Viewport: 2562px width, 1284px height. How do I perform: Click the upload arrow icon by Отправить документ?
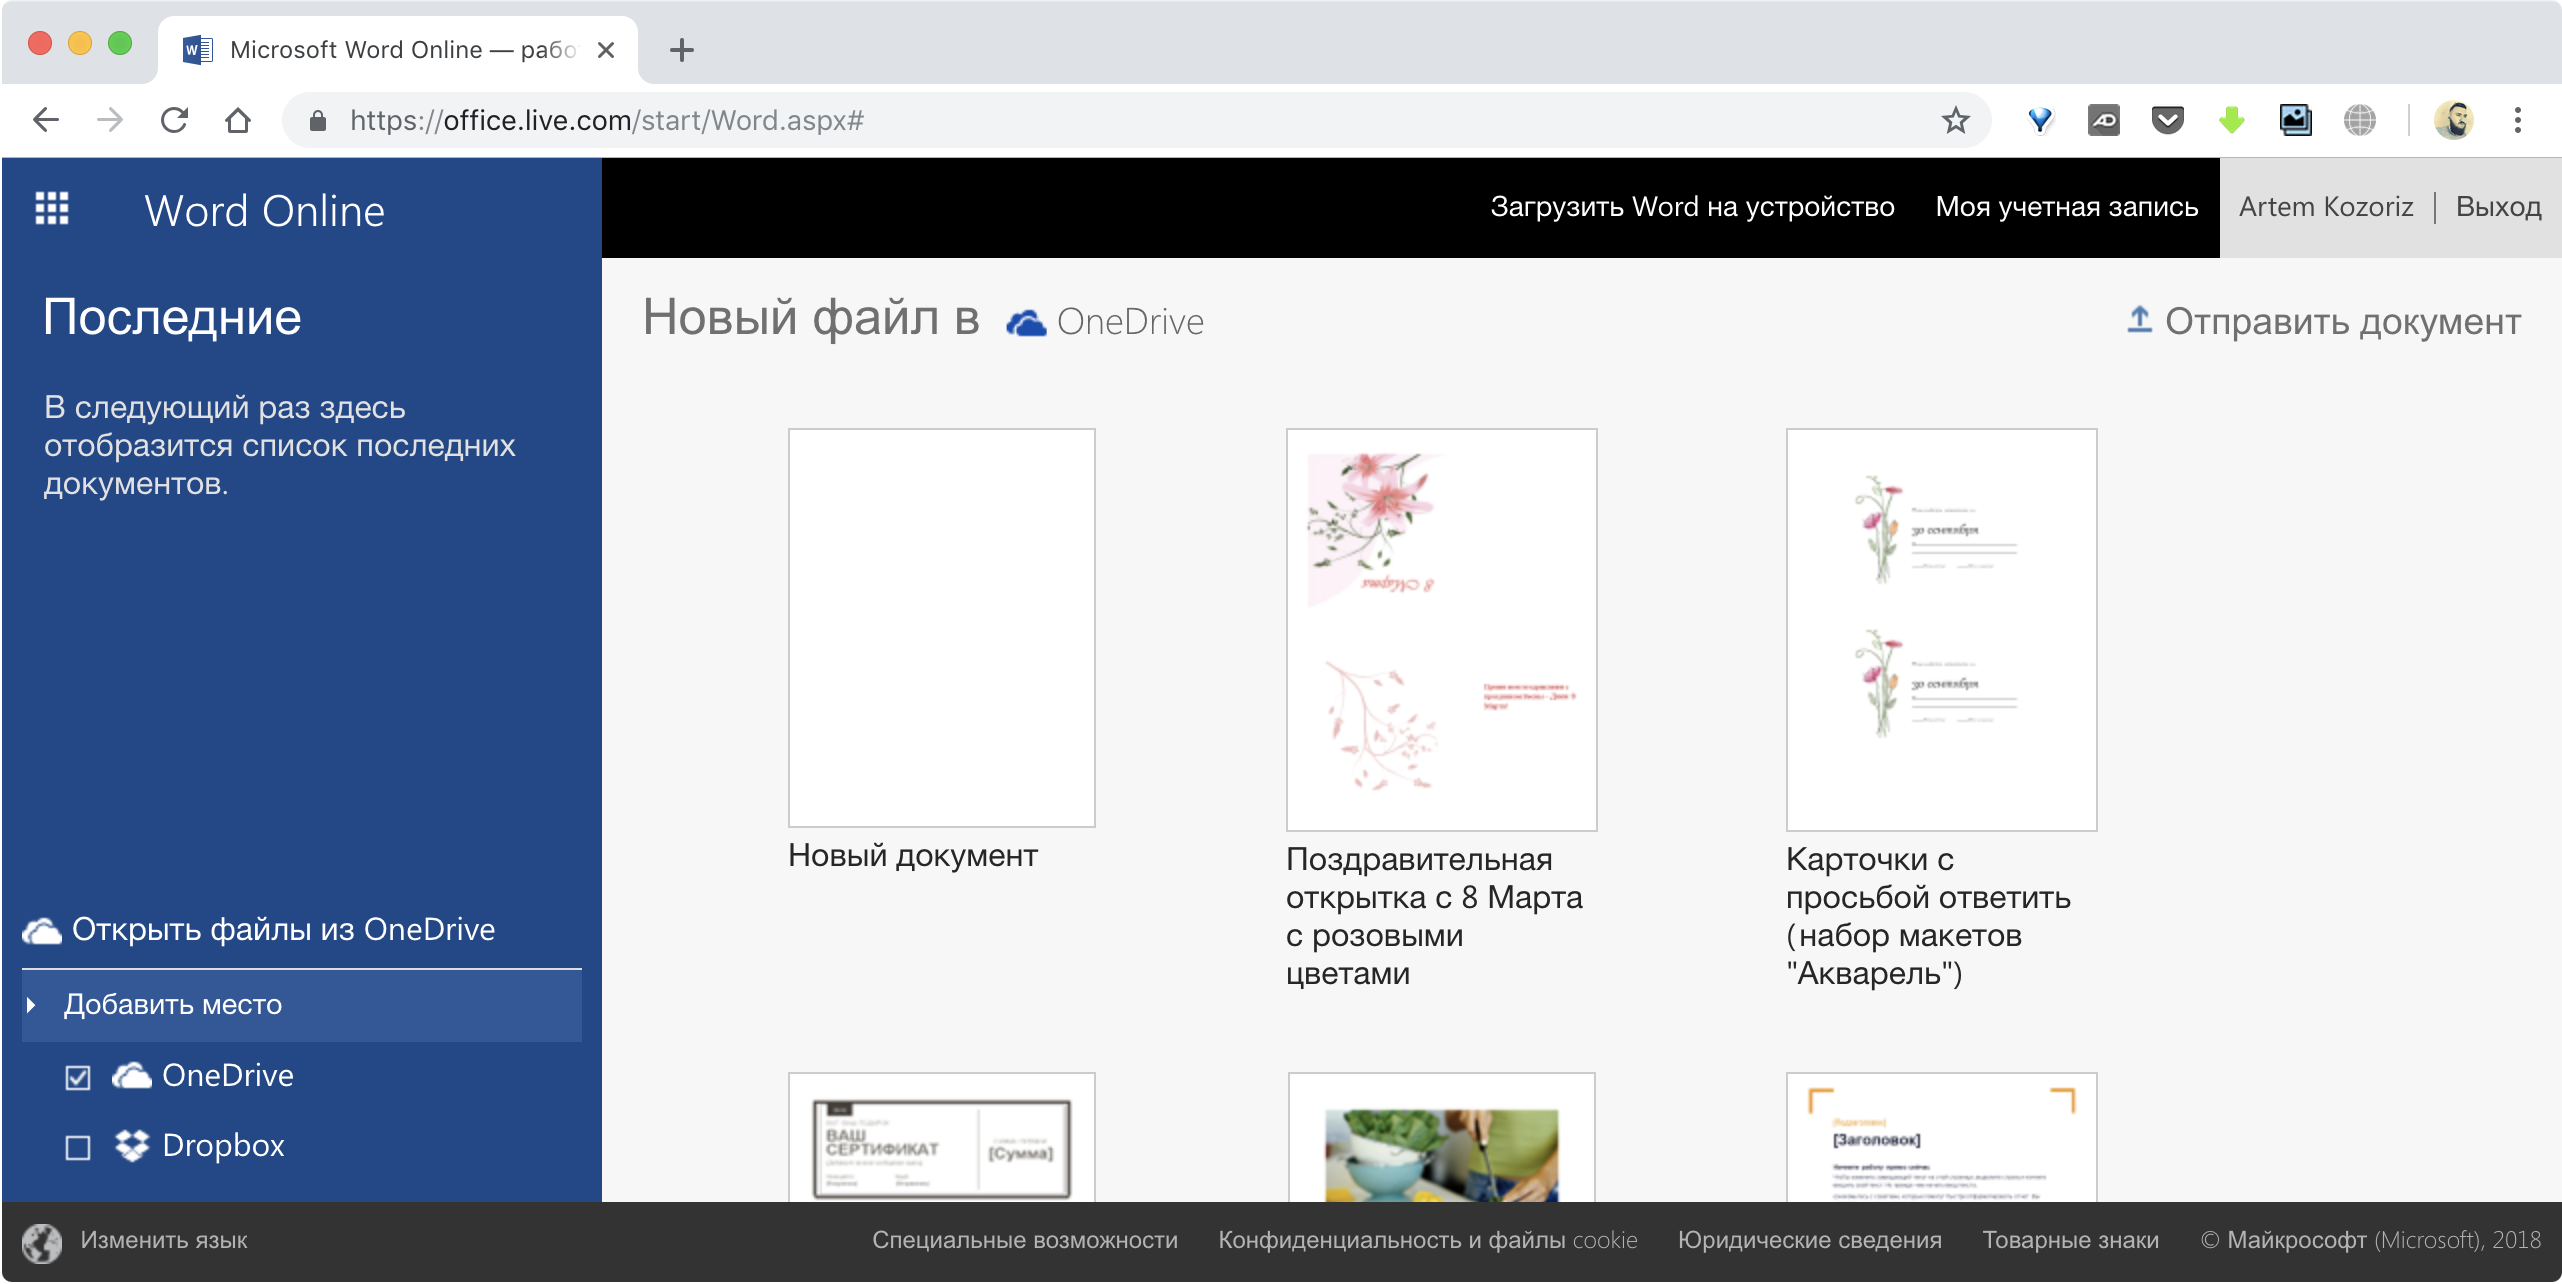[x=2139, y=320]
